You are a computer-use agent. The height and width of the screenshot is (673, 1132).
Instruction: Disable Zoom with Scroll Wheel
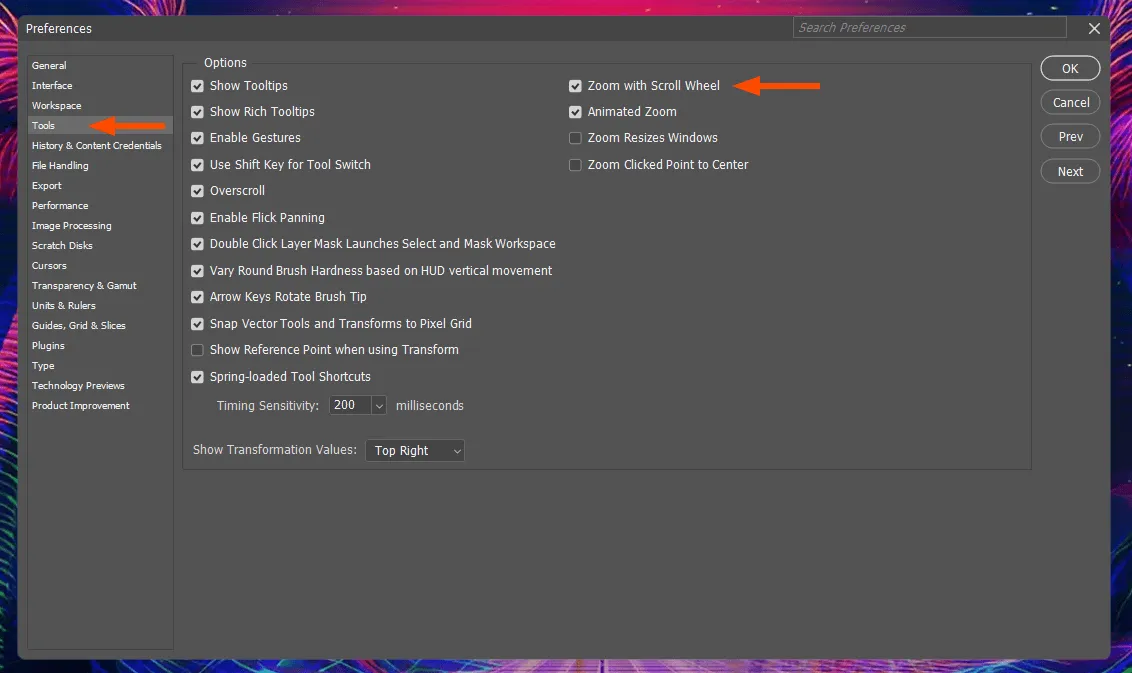click(x=575, y=86)
